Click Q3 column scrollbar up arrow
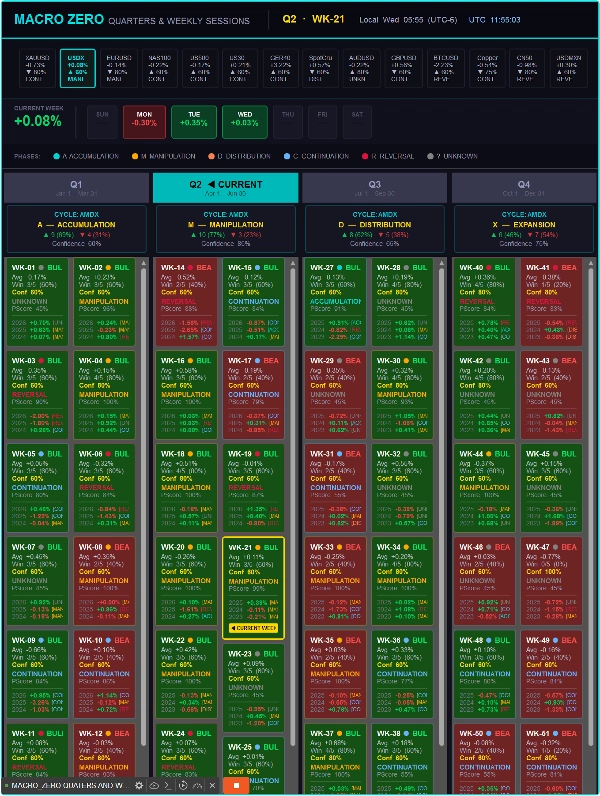 pos(442,263)
